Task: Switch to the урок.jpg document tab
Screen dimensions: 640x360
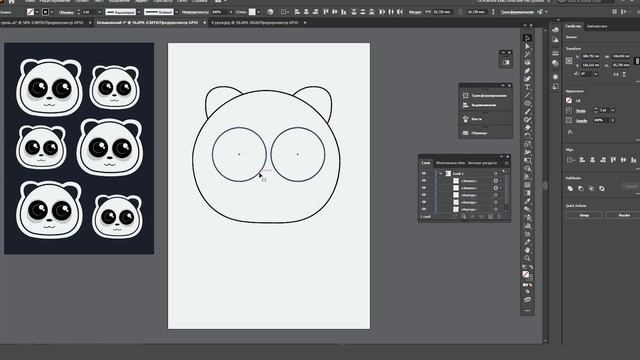Action: 255,23
